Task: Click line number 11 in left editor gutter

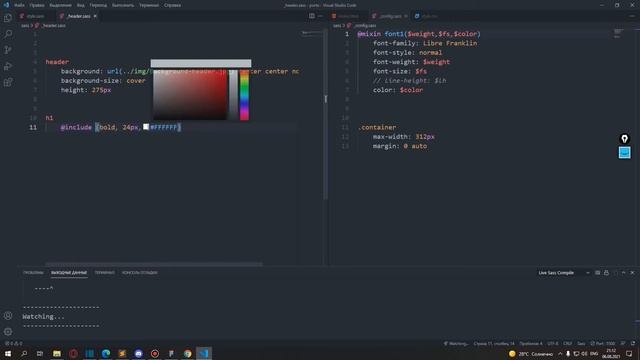Action: (x=33, y=127)
